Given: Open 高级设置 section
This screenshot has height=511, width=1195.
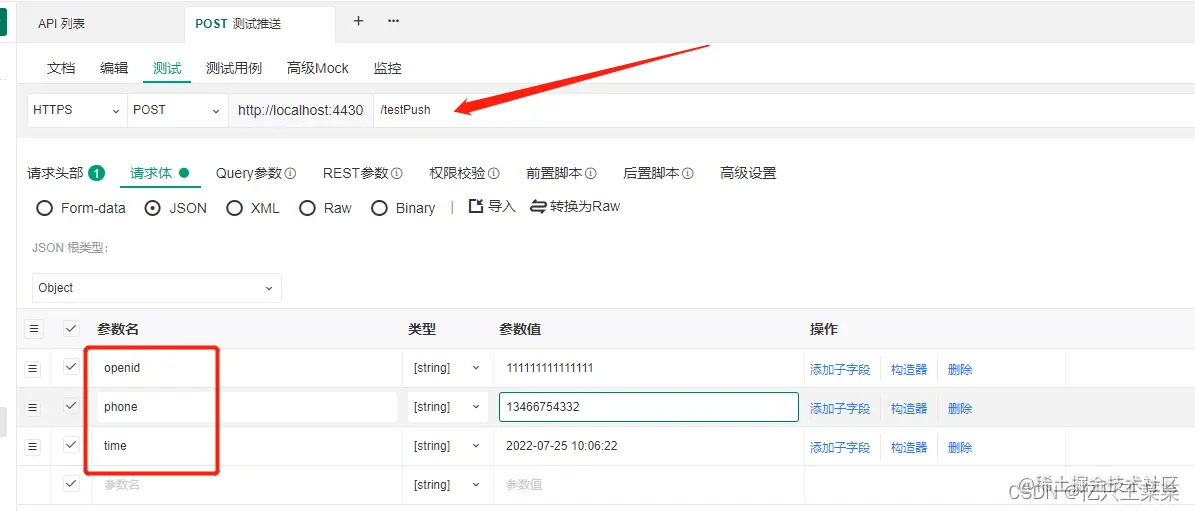Looking at the screenshot, I should pos(748,173).
